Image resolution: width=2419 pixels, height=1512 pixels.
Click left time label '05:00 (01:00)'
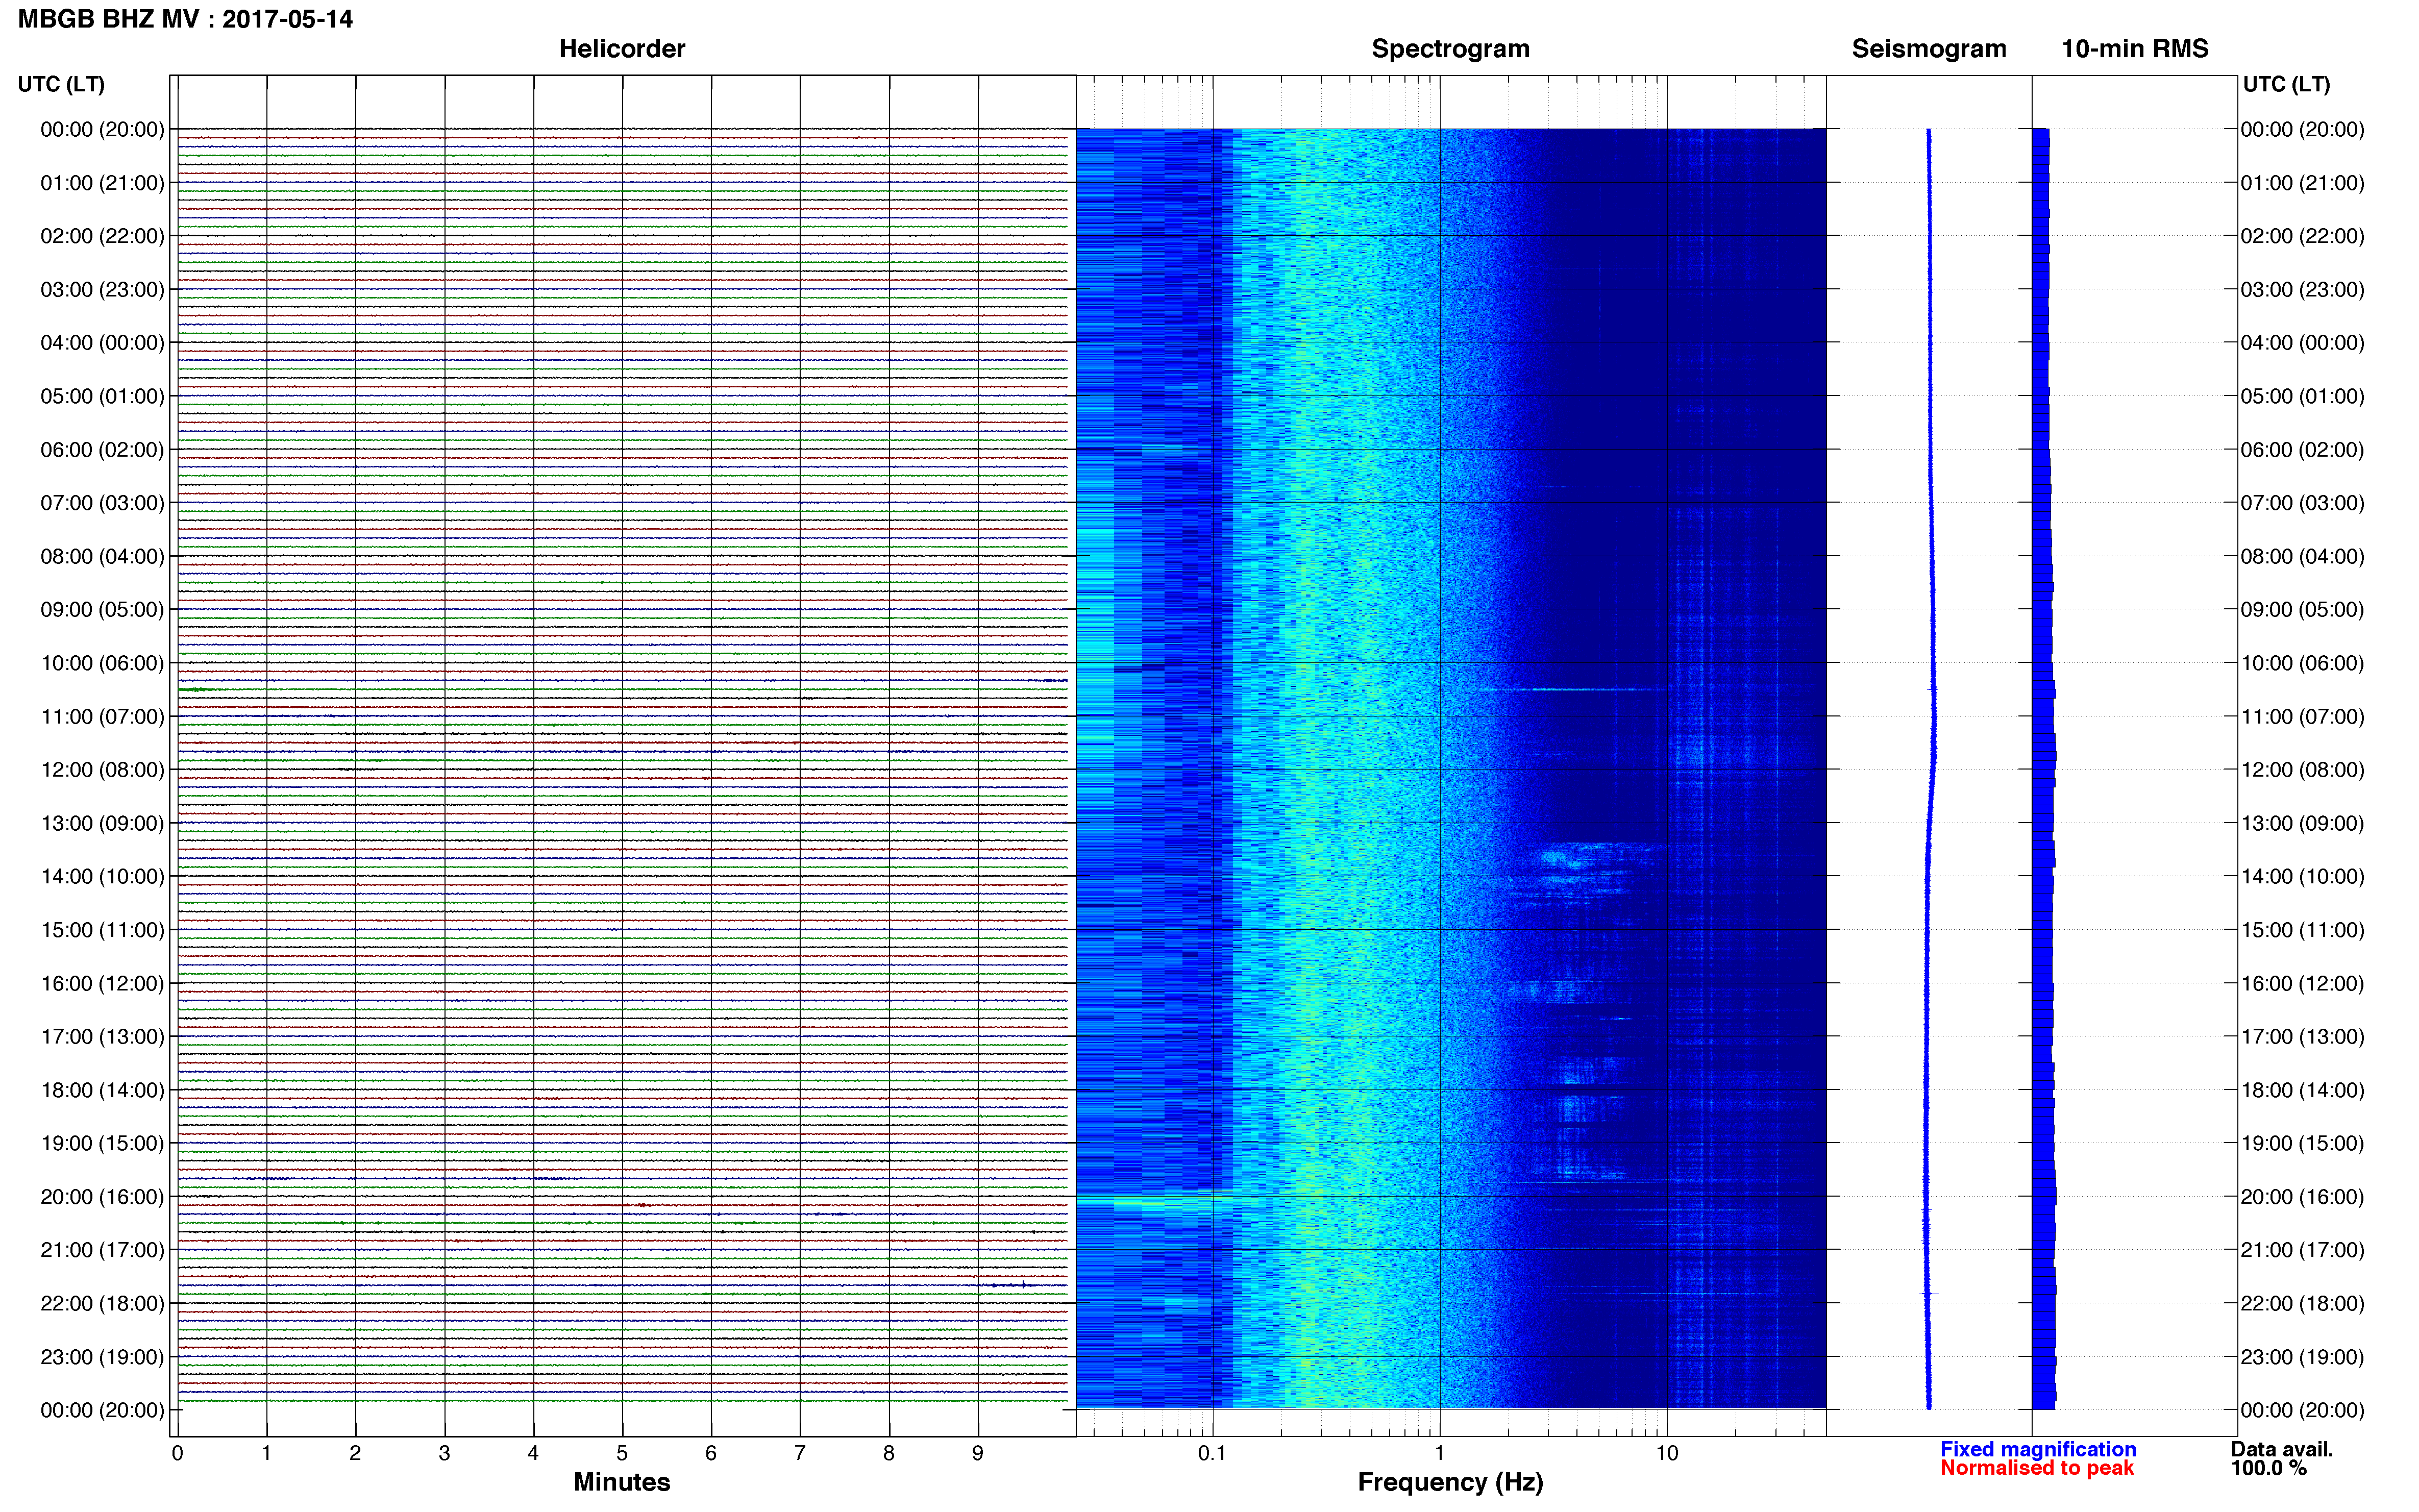click(x=102, y=396)
